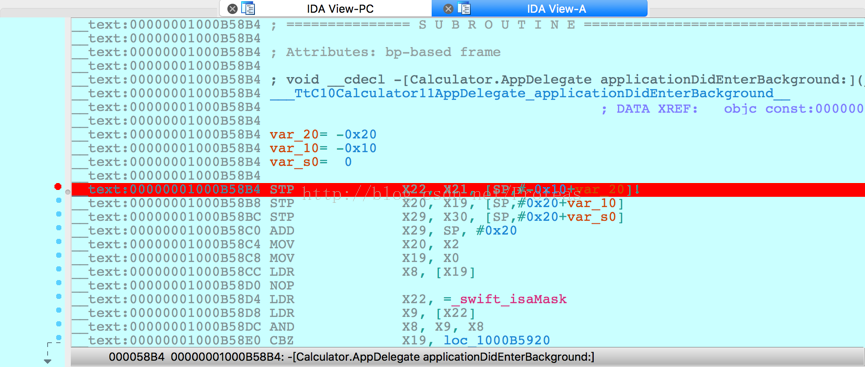Click the 'X8, [X19]' operand

(438, 272)
